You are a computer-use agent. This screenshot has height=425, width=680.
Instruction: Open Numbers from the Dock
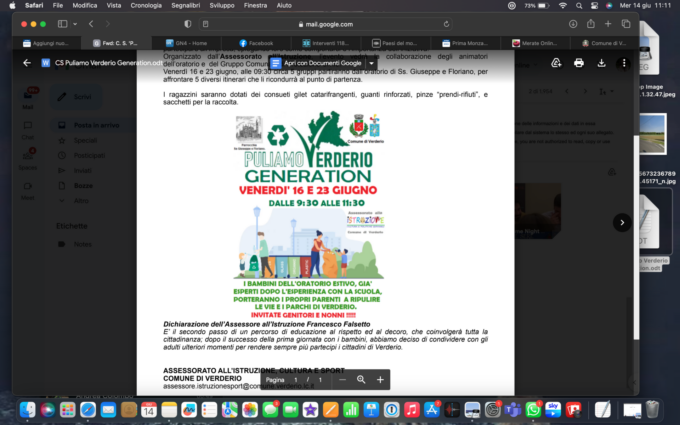tap(351, 409)
